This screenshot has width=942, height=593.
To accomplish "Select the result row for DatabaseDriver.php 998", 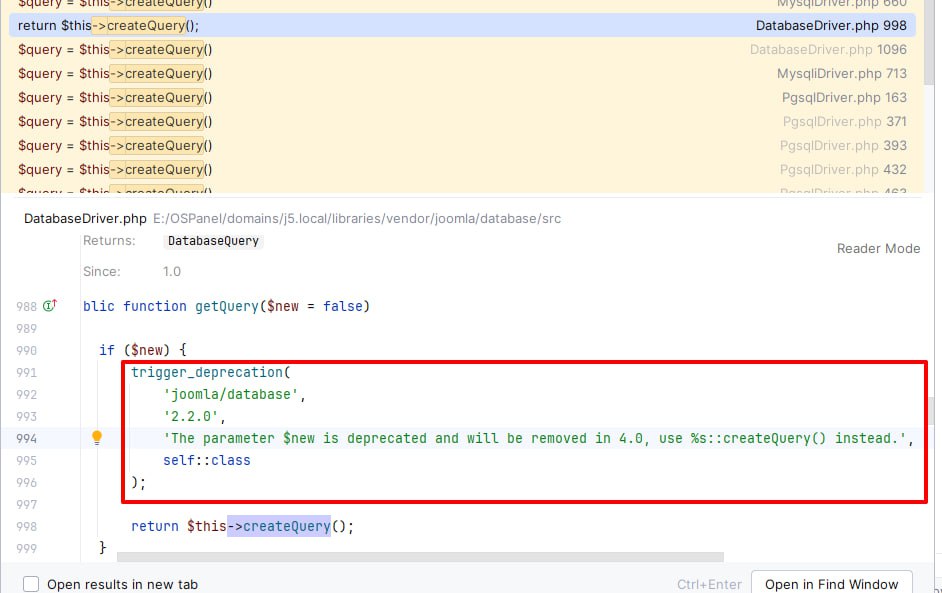I will tap(462, 25).
